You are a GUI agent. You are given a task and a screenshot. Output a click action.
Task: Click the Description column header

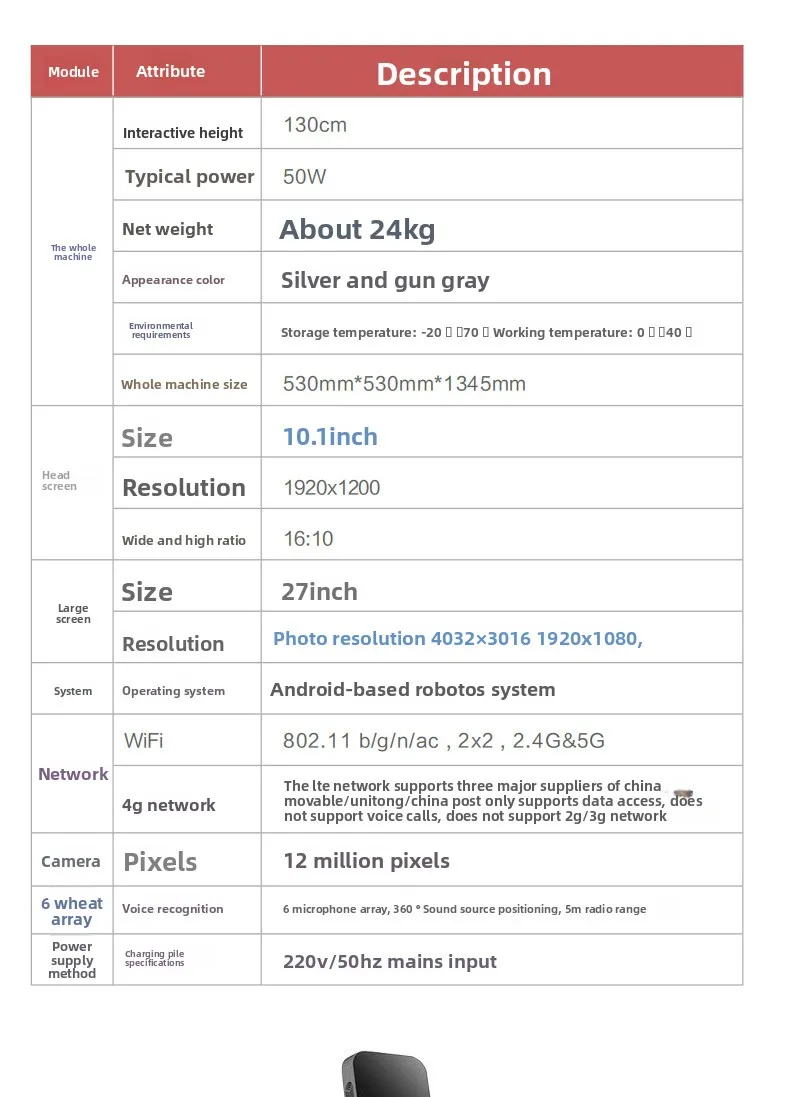[464, 74]
